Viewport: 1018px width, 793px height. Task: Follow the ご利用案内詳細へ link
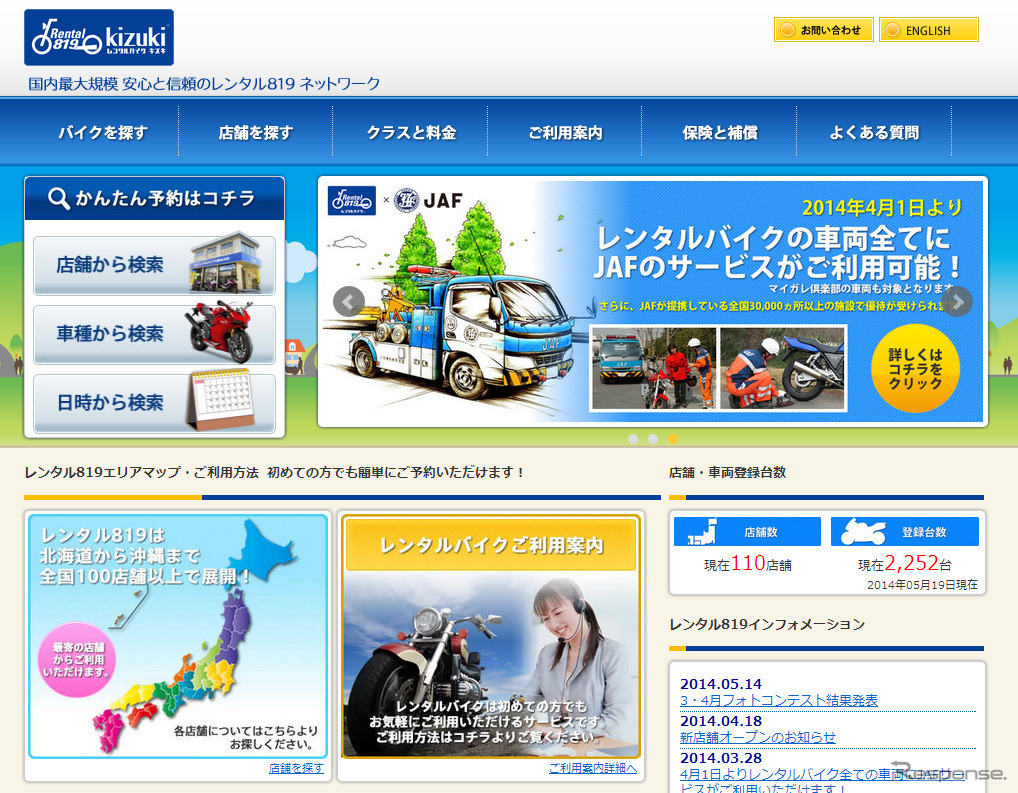coord(593,768)
